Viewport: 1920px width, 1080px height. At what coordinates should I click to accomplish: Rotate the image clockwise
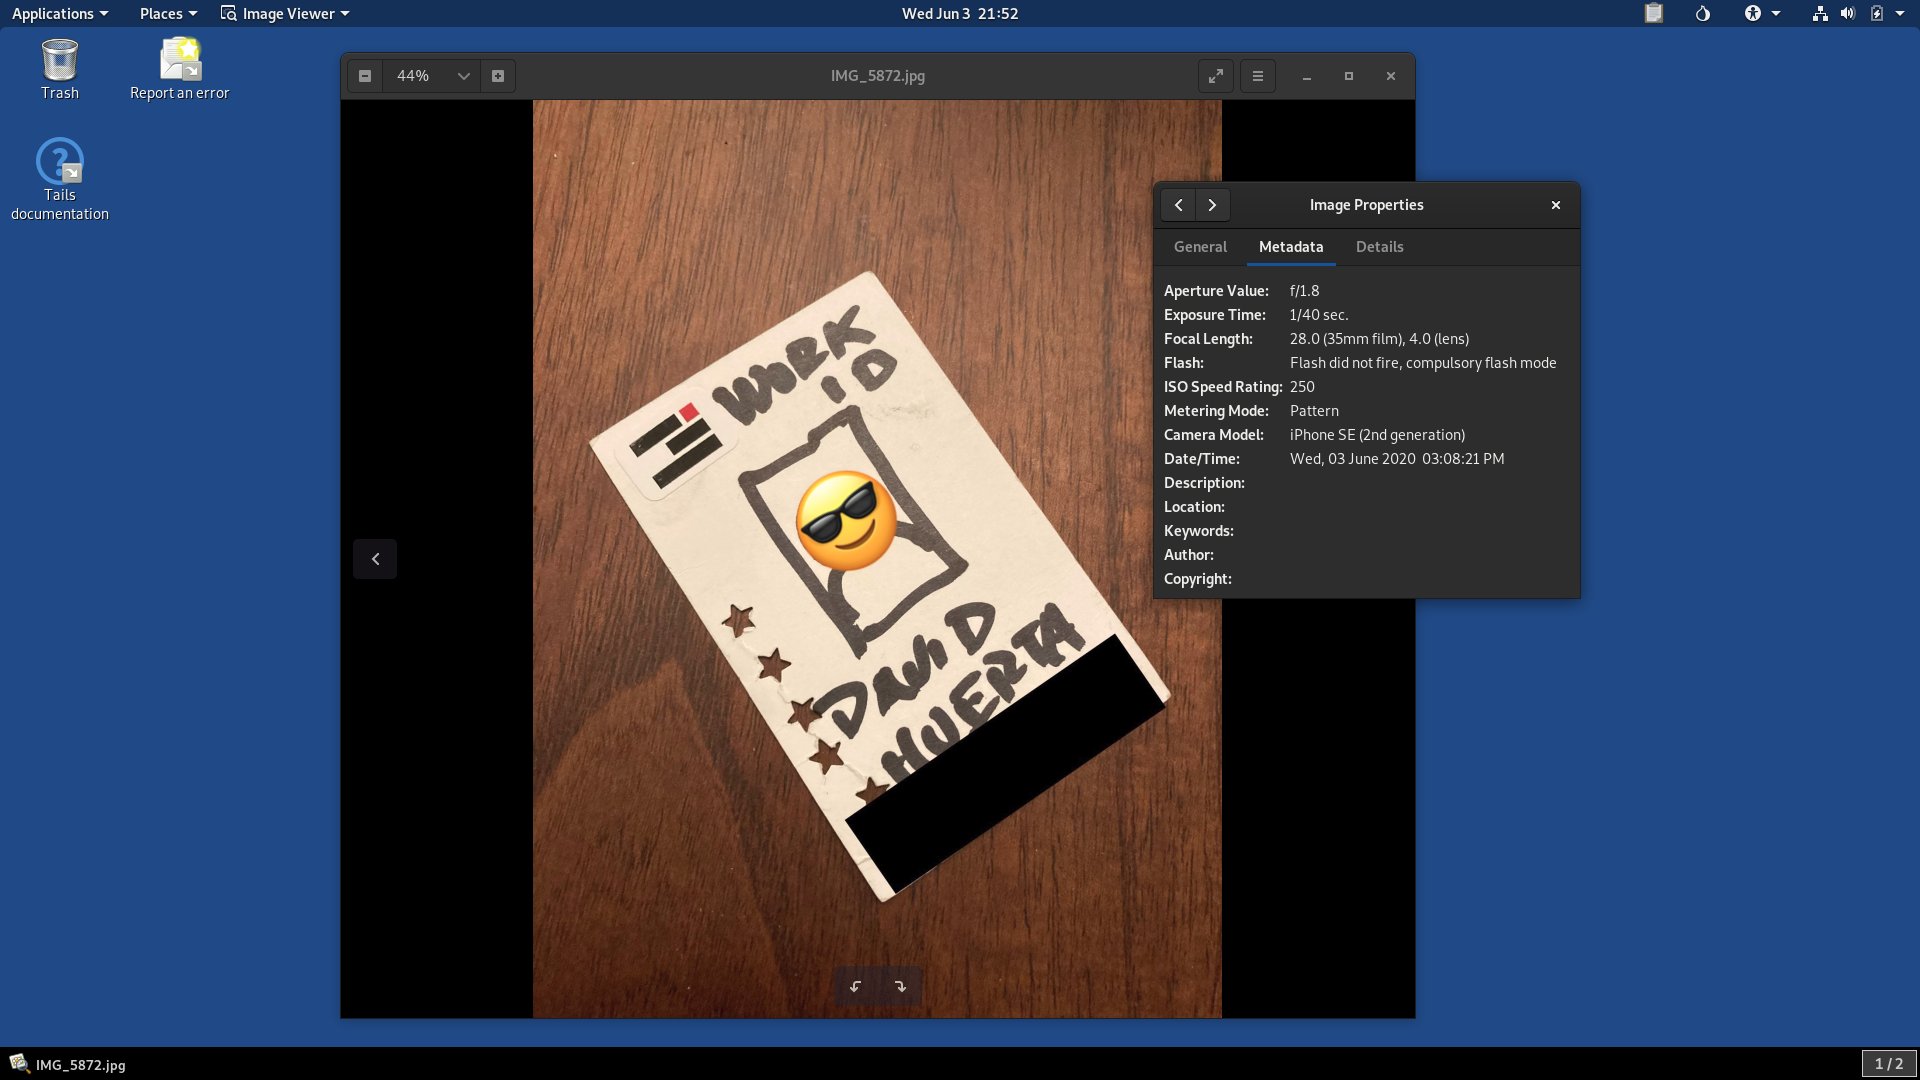[x=900, y=986]
